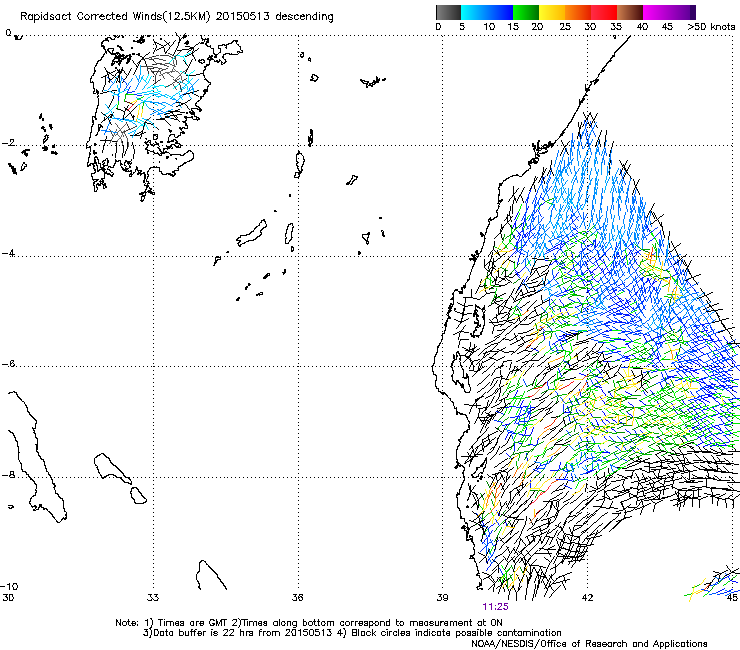The width and height of the screenshot is (740, 650).
Task: Click the latitude label '-8' on left axis
Action: coord(8,475)
